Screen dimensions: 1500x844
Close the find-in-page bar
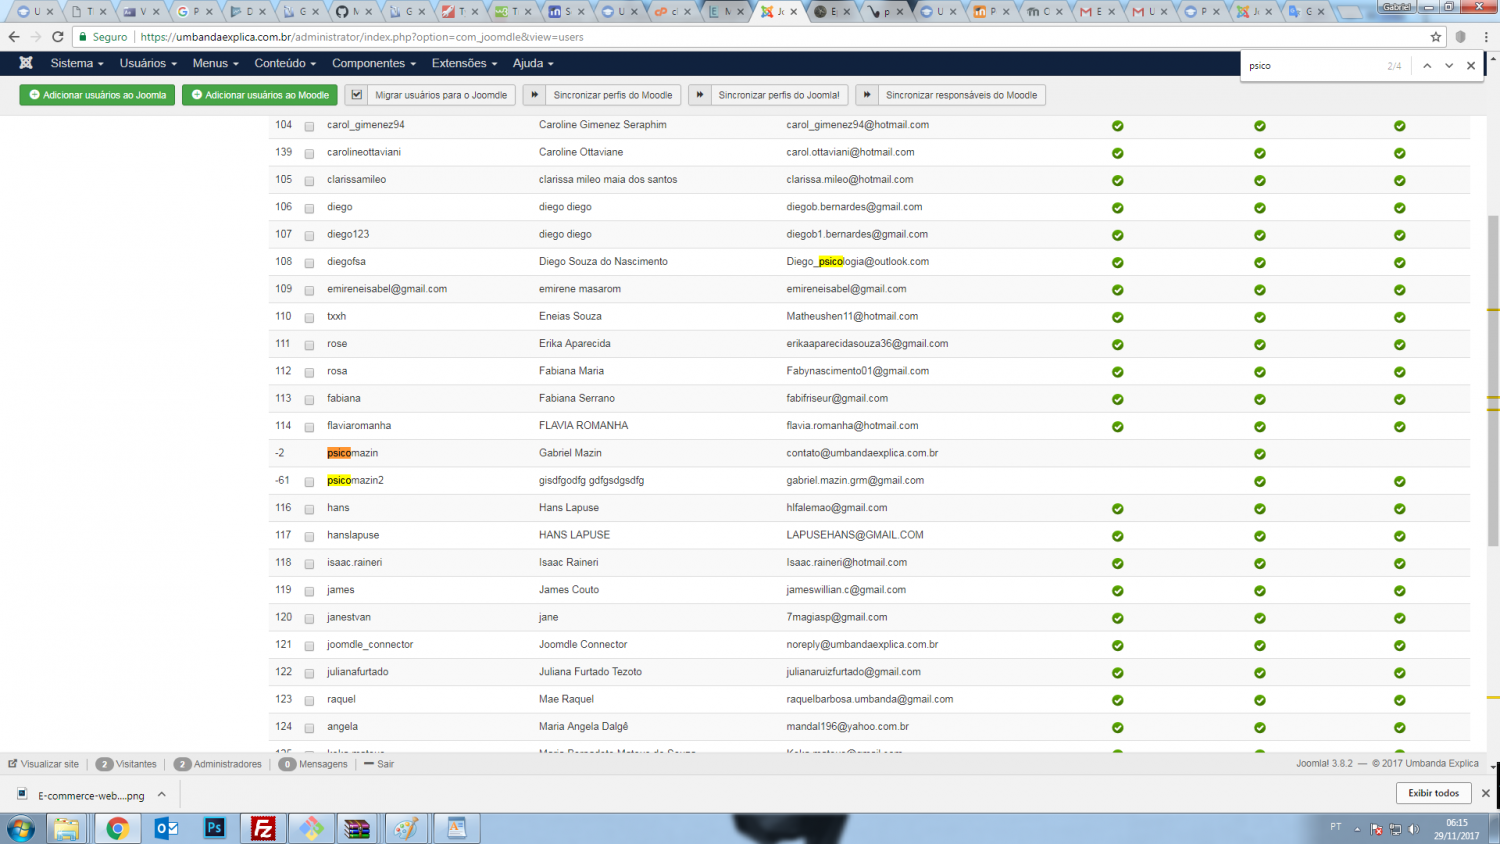pos(1471,66)
